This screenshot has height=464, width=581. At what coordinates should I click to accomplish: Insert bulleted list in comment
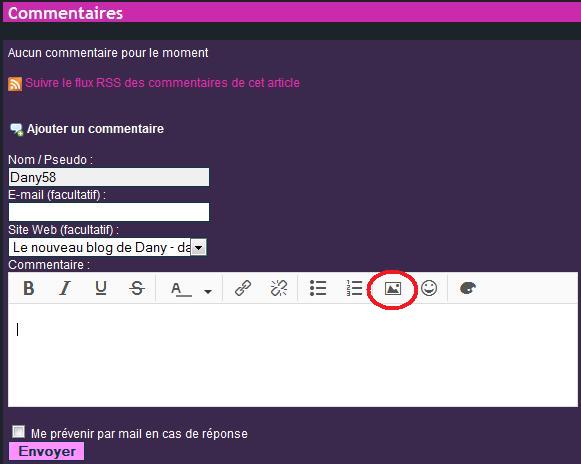pos(318,288)
